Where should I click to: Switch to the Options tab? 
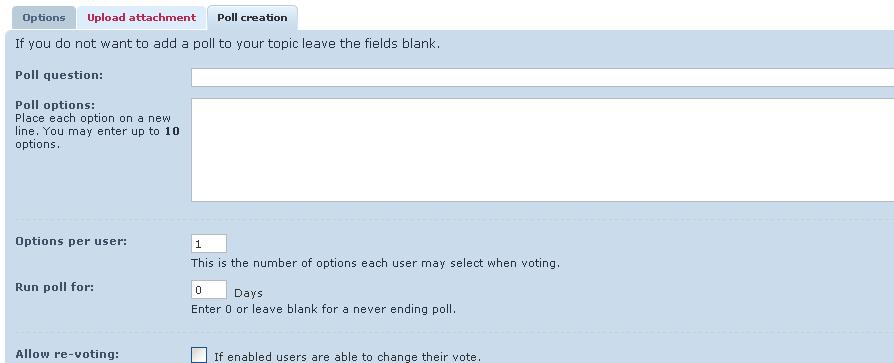[44, 18]
